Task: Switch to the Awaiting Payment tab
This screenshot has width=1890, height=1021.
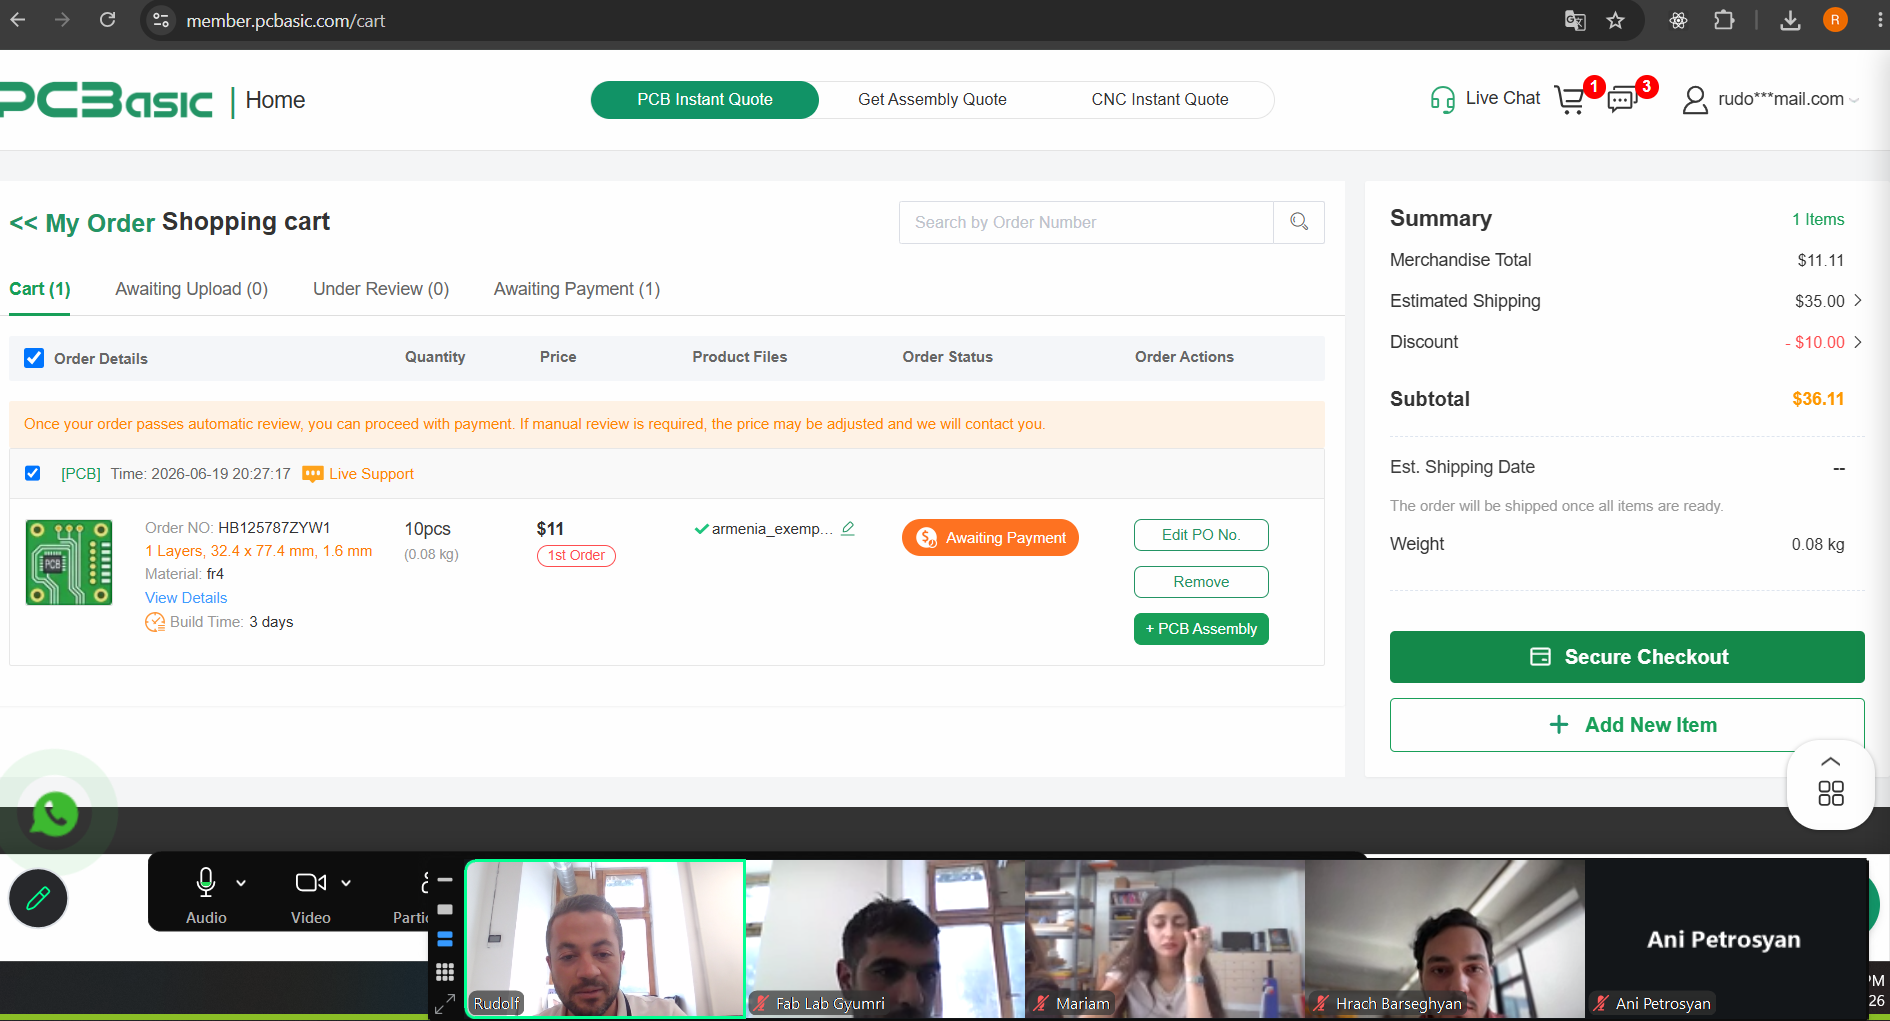Action: tap(577, 289)
